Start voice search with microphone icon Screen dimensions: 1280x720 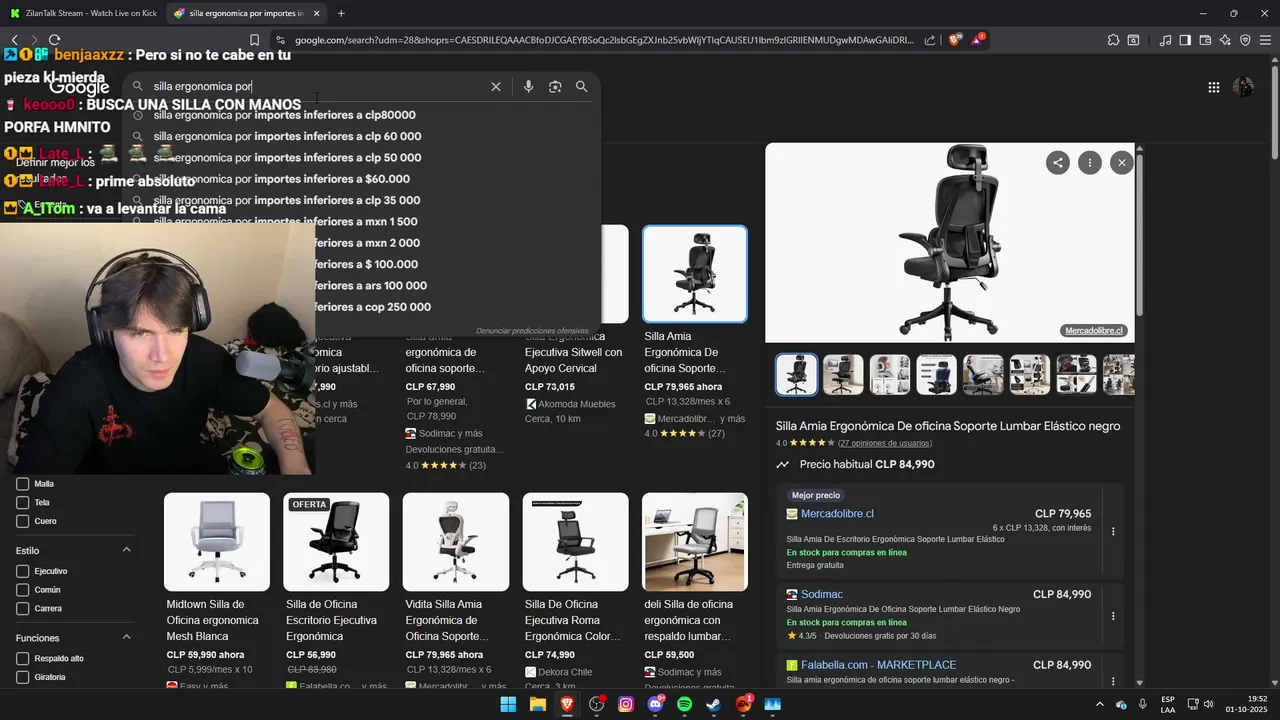(x=528, y=87)
